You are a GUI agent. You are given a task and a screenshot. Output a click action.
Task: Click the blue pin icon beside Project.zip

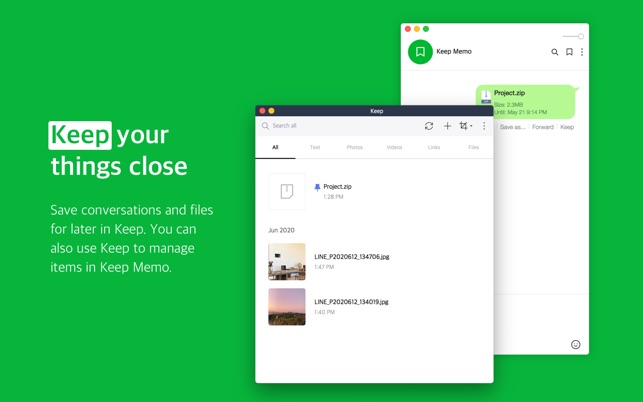tap(317, 187)
